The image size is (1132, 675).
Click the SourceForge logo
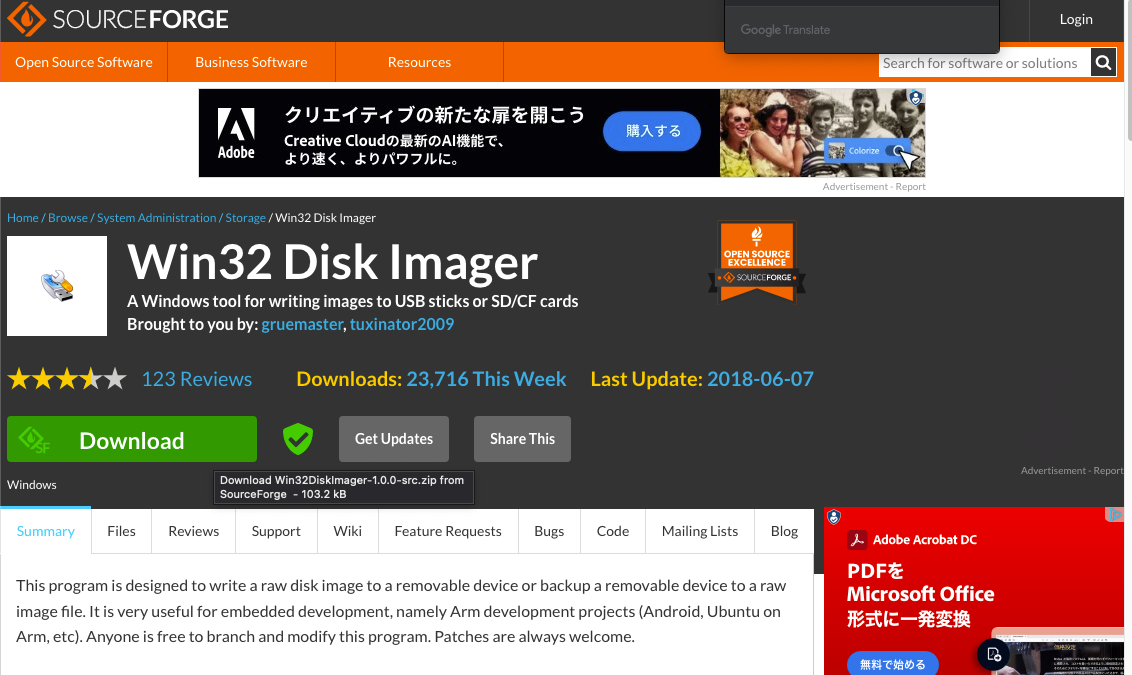click(x=118, y=19)
